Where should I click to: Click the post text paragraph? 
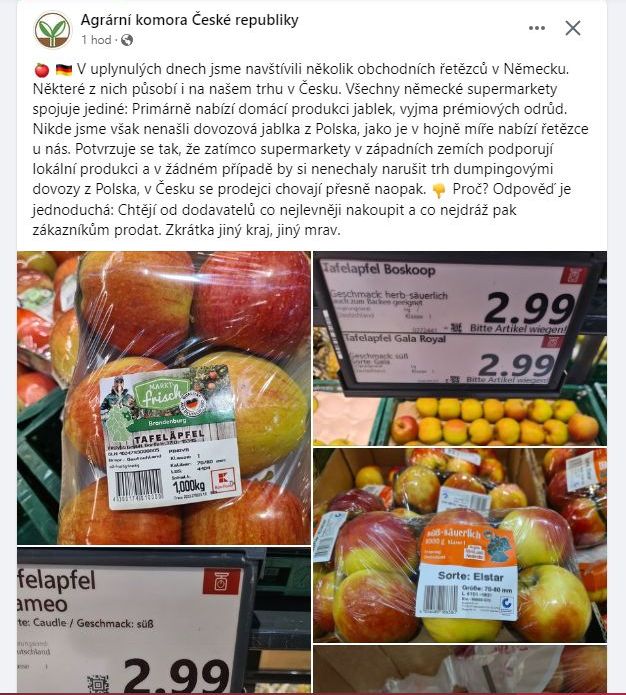pyautogui.click(x=310, y=149)
